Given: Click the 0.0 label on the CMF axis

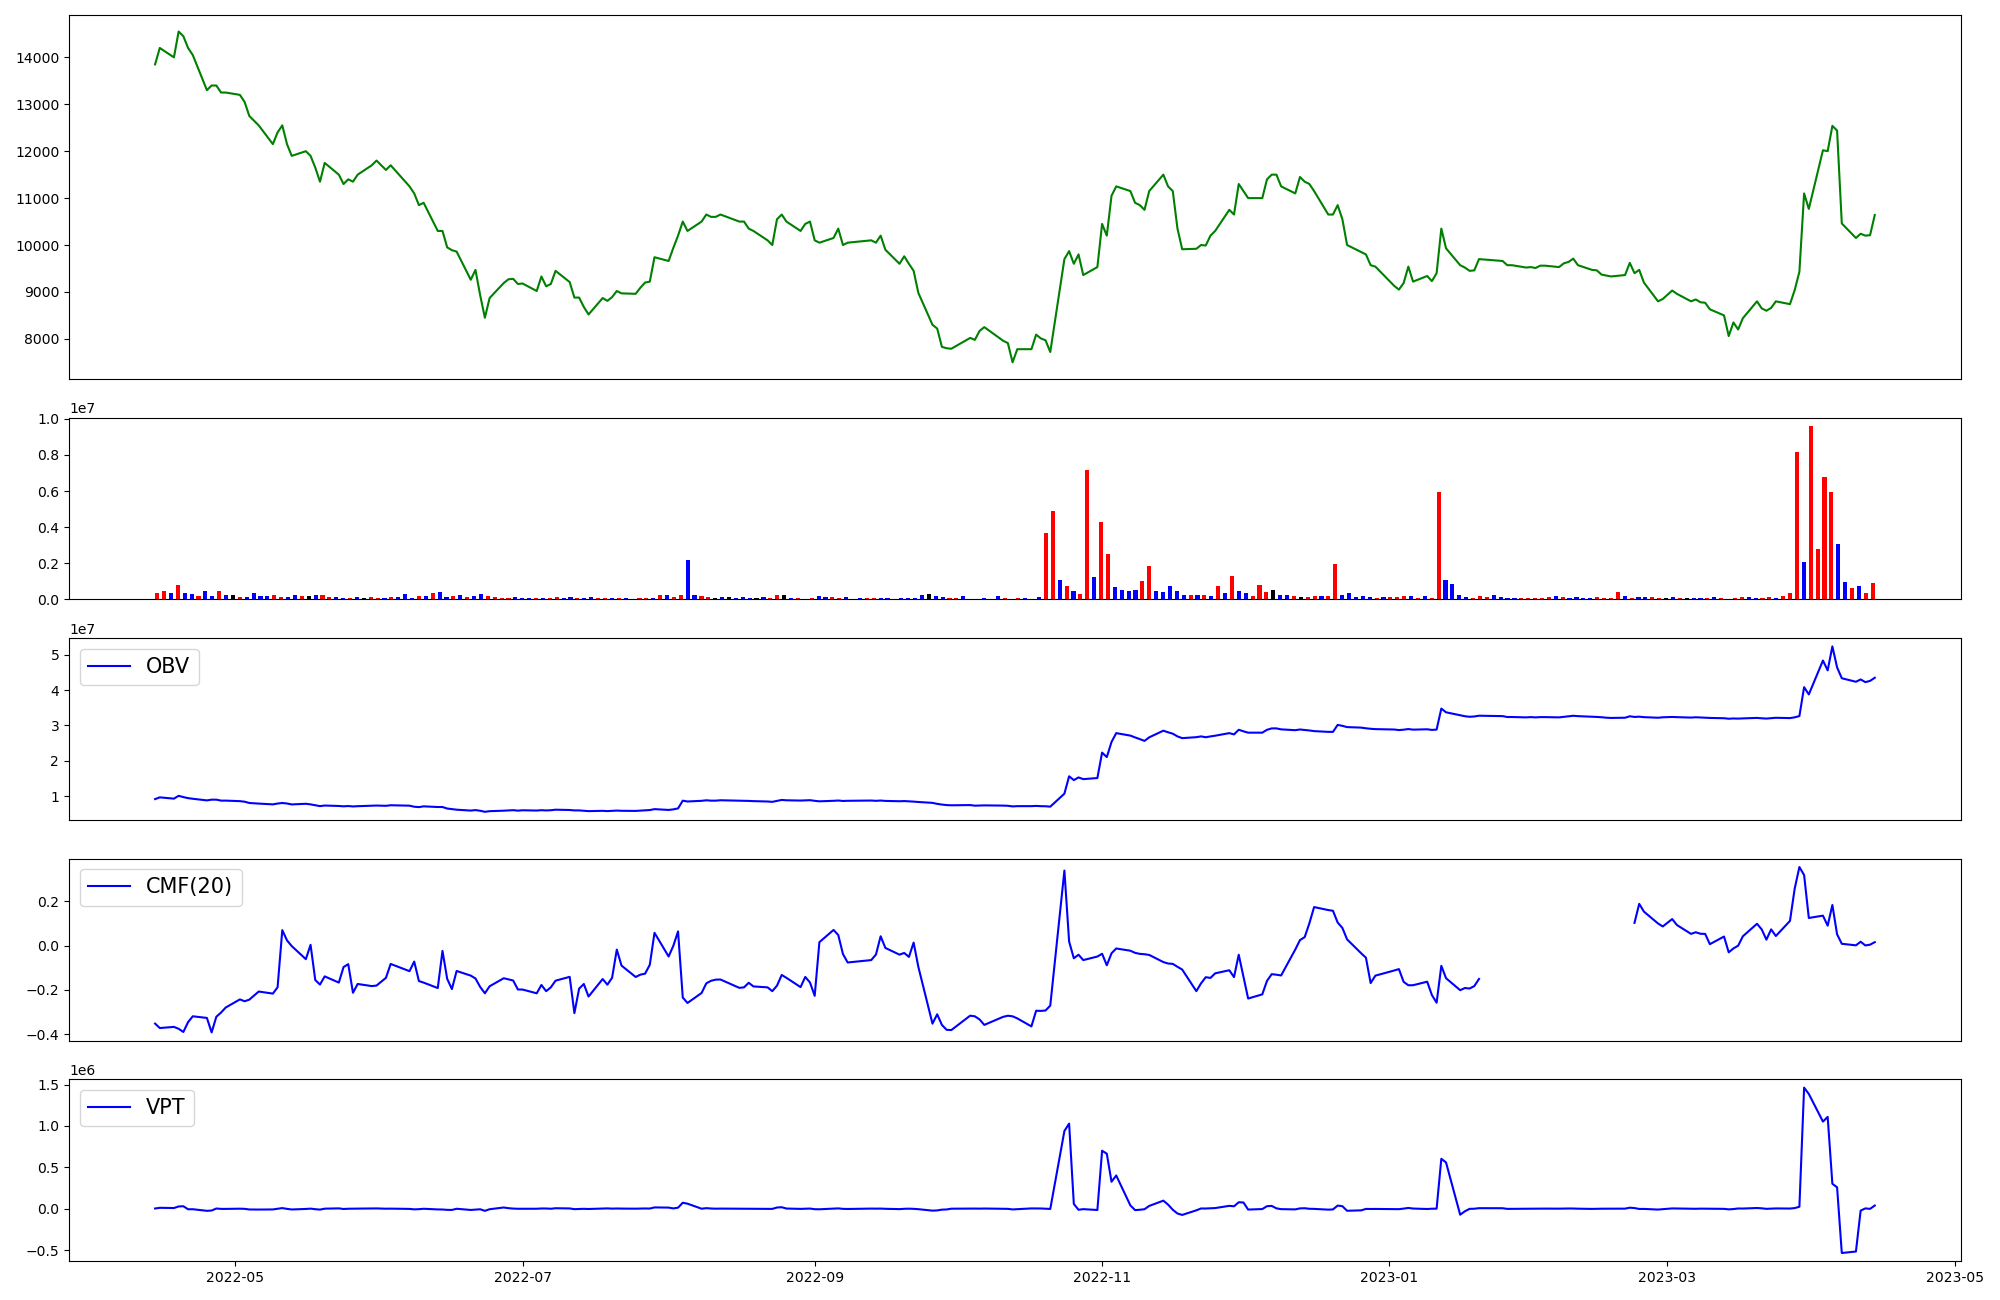Looking at the screenshot, I should tap(48, 947).
